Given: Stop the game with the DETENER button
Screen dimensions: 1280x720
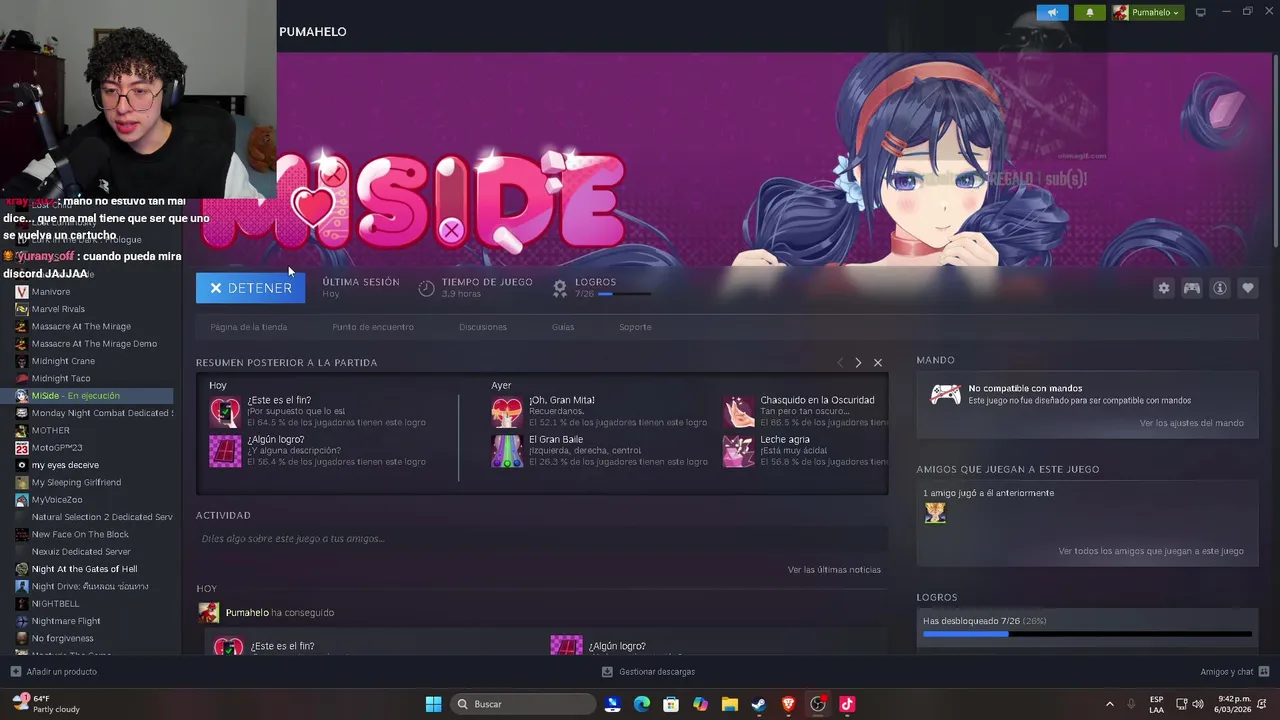Looking at the screenshot, I should click(x=250, y=288).
